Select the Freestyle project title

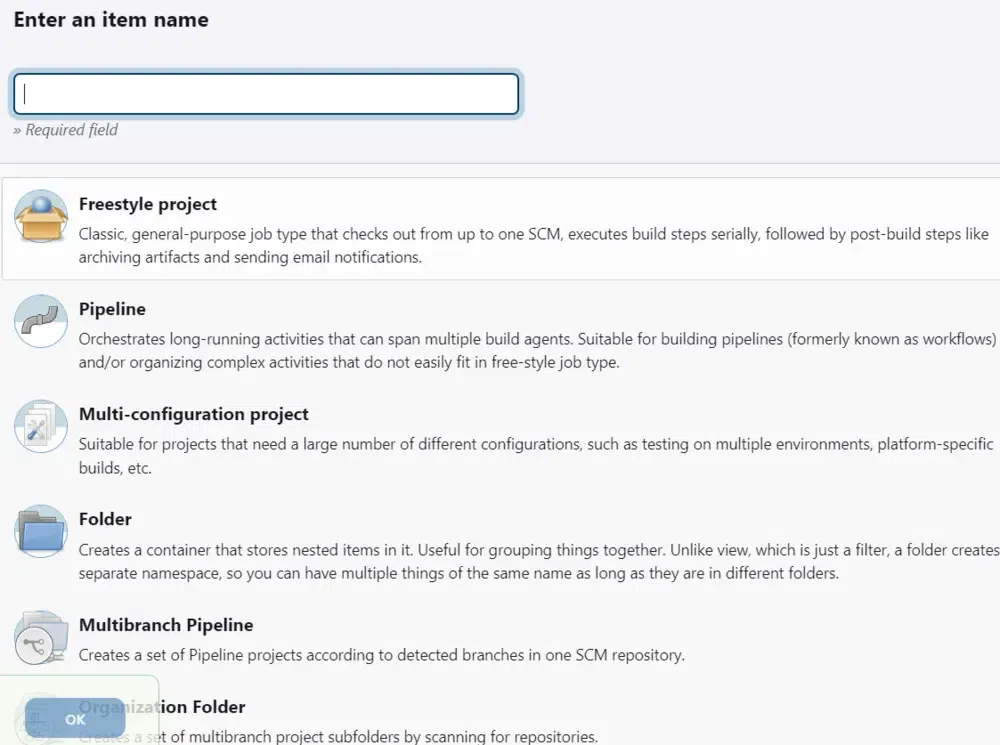[x=148, y=204]
